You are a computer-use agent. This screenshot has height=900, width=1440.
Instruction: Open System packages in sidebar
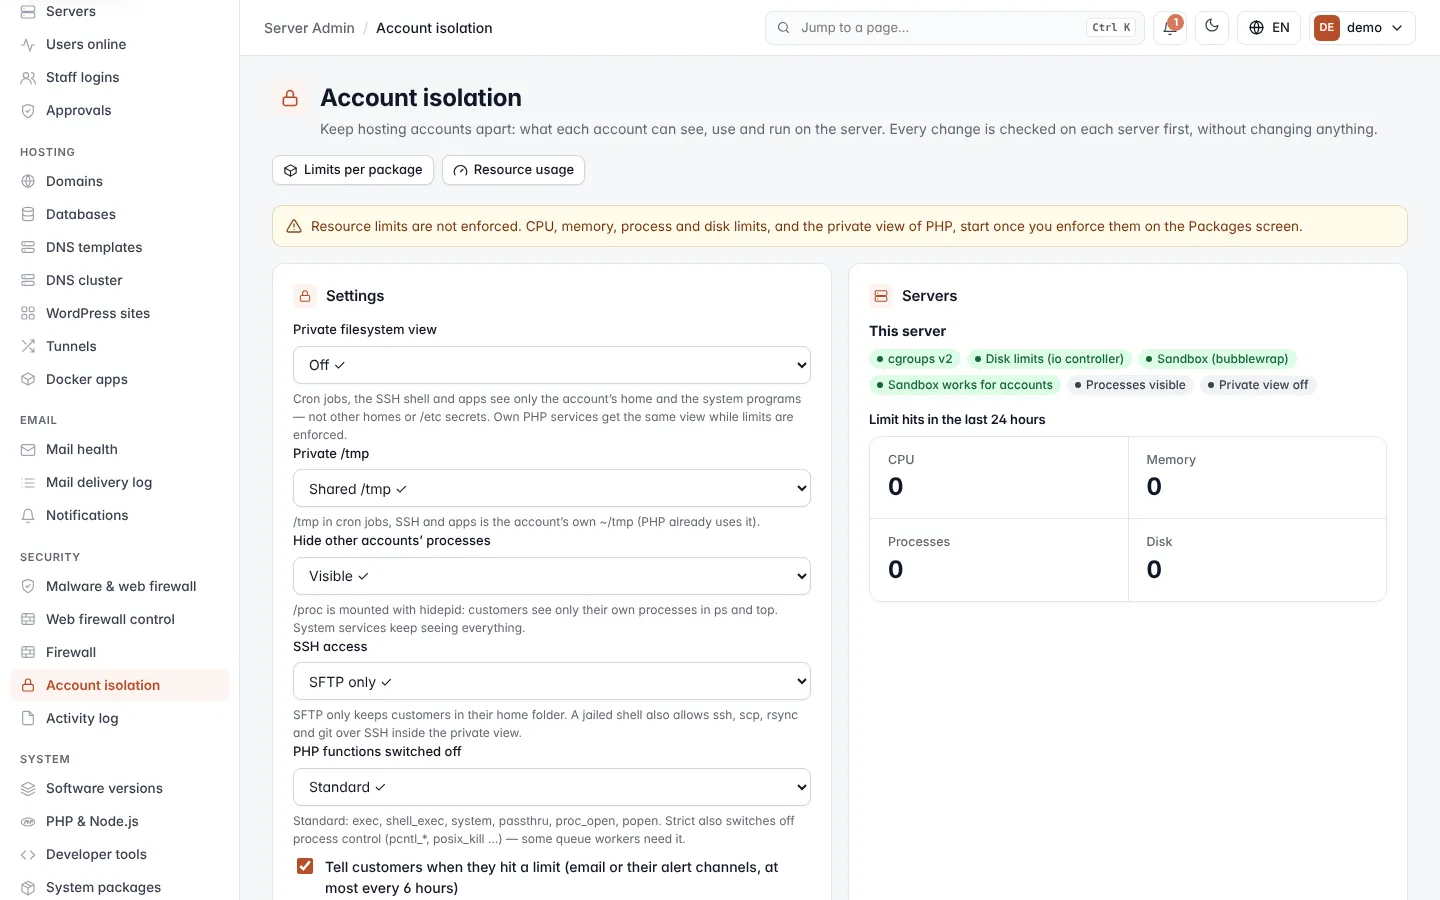pos(120,887)
